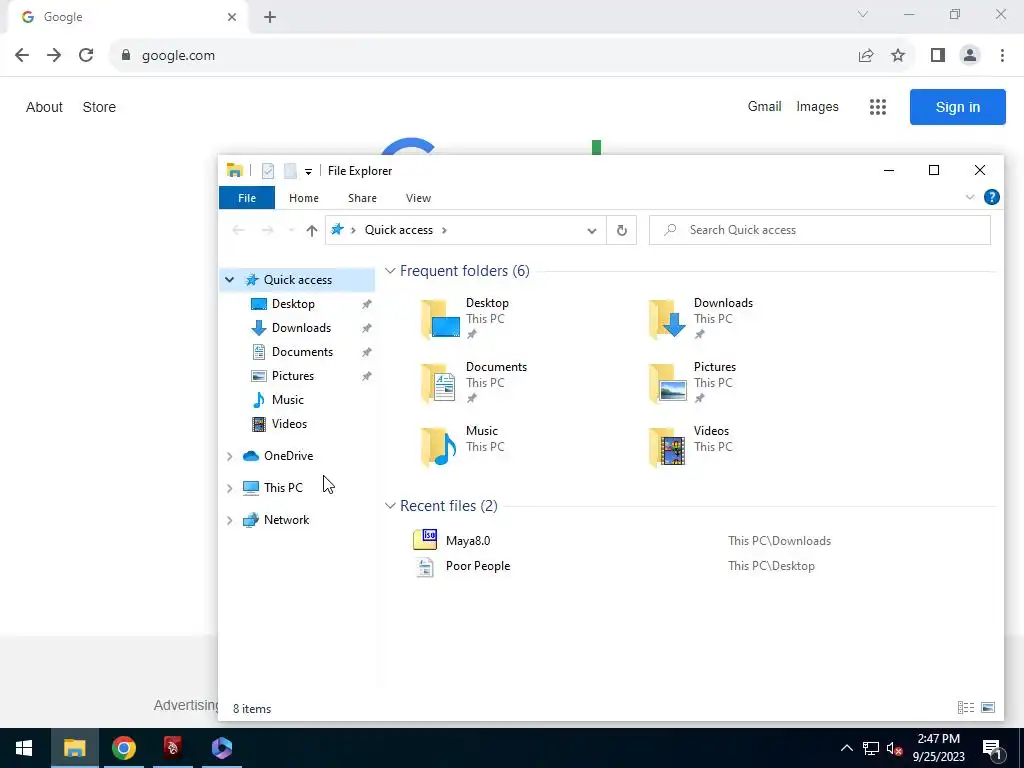Click Properties icon in File Explorer title bar
Image resolution: width=1024 pixels, height=768 pixels.
tap(268, 171)
